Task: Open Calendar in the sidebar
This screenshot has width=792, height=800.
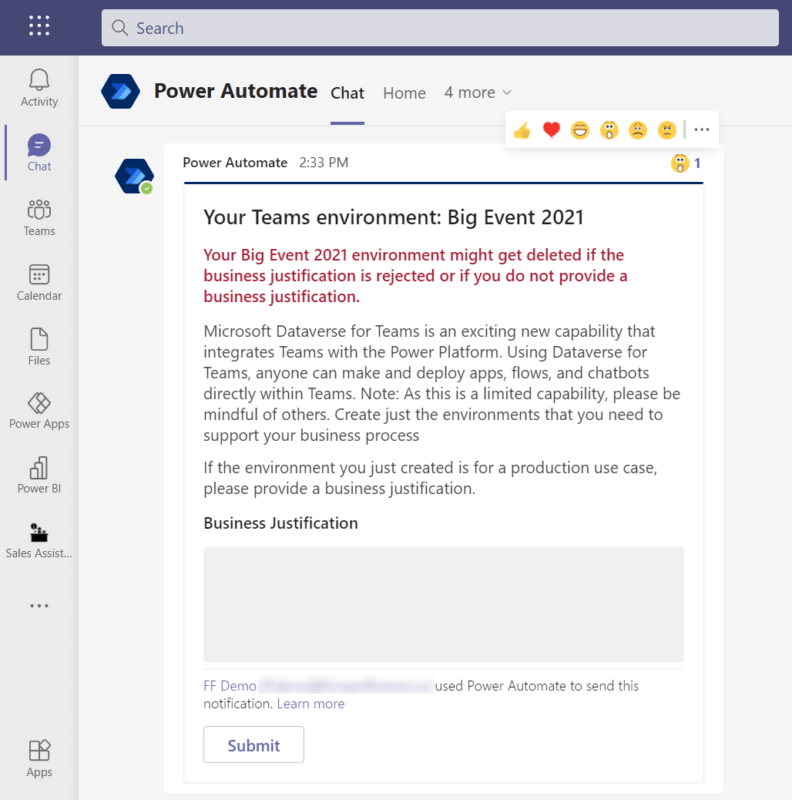Action: 39,282
